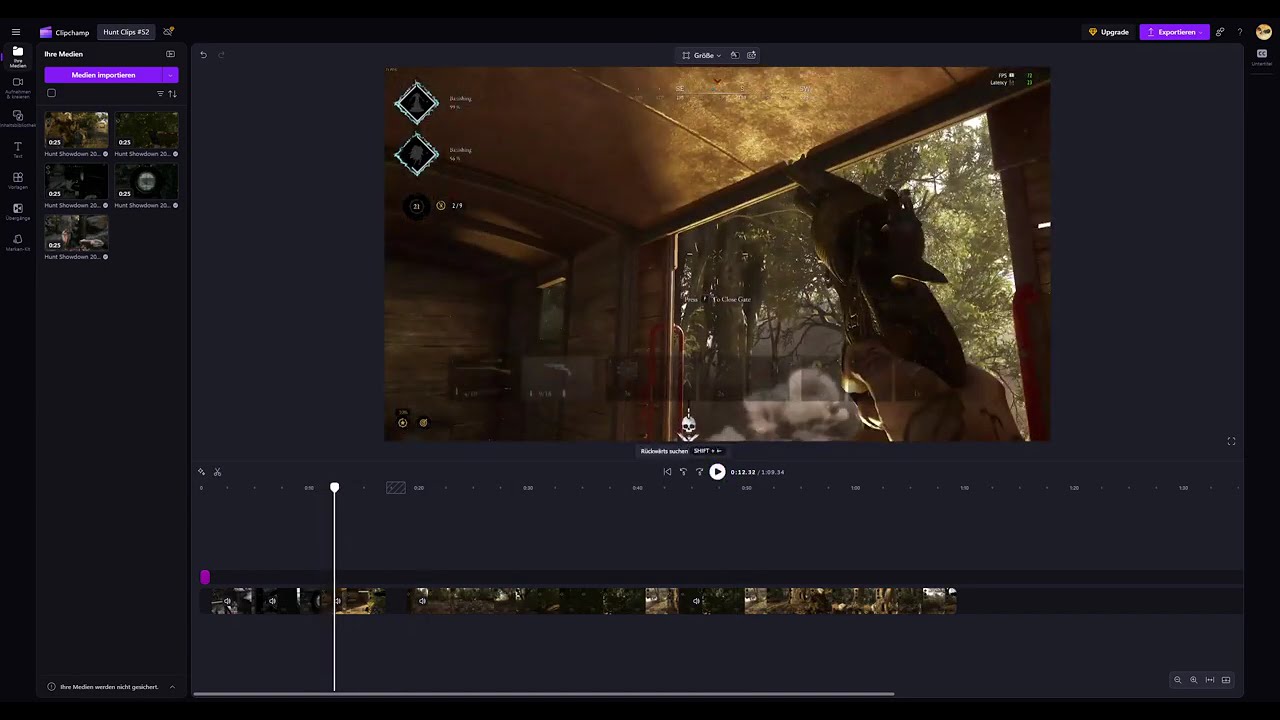1280x720 pixels.
Task: Mute the first timeline clip audio
Action: pyautogui.click(x=228, y=601)
